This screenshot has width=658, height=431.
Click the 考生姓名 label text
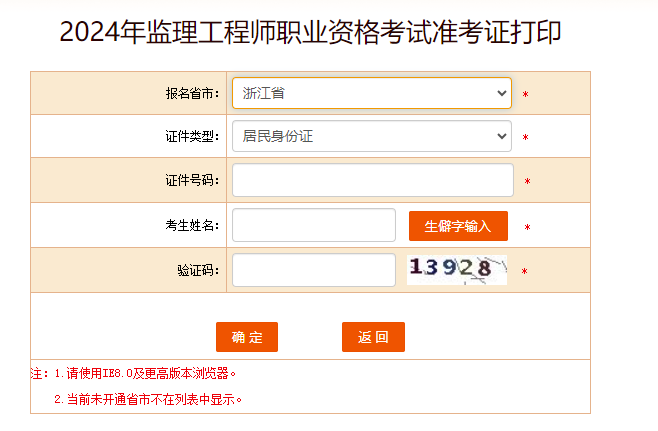191,226
